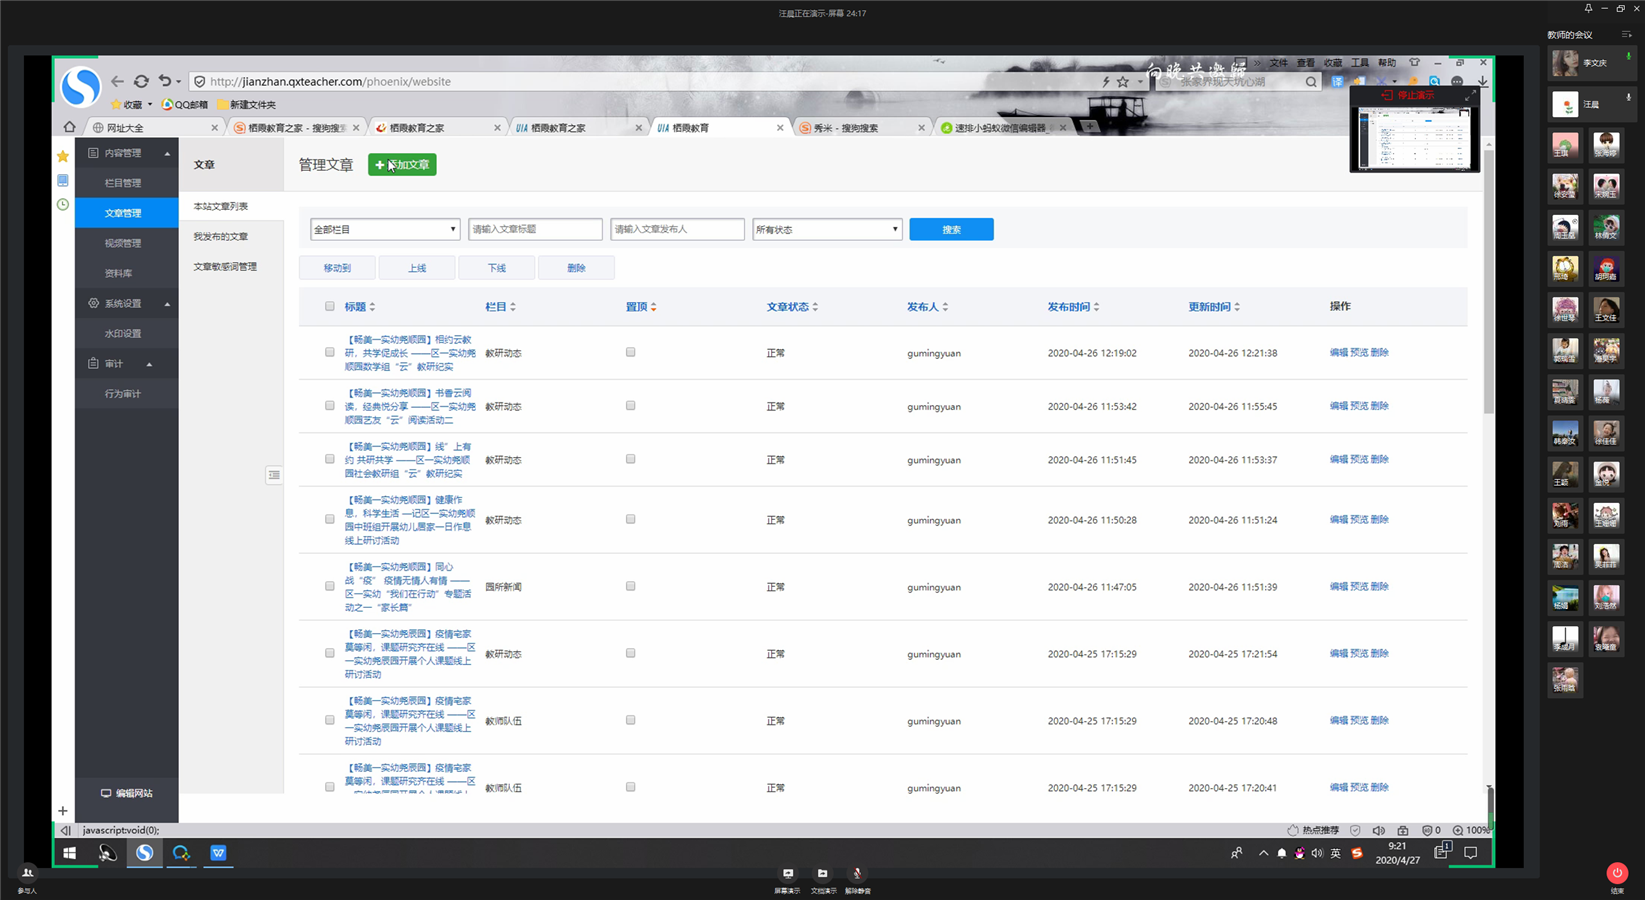Collapse the 审计 sidebar section
The image size is (1645, 900).
149,364
